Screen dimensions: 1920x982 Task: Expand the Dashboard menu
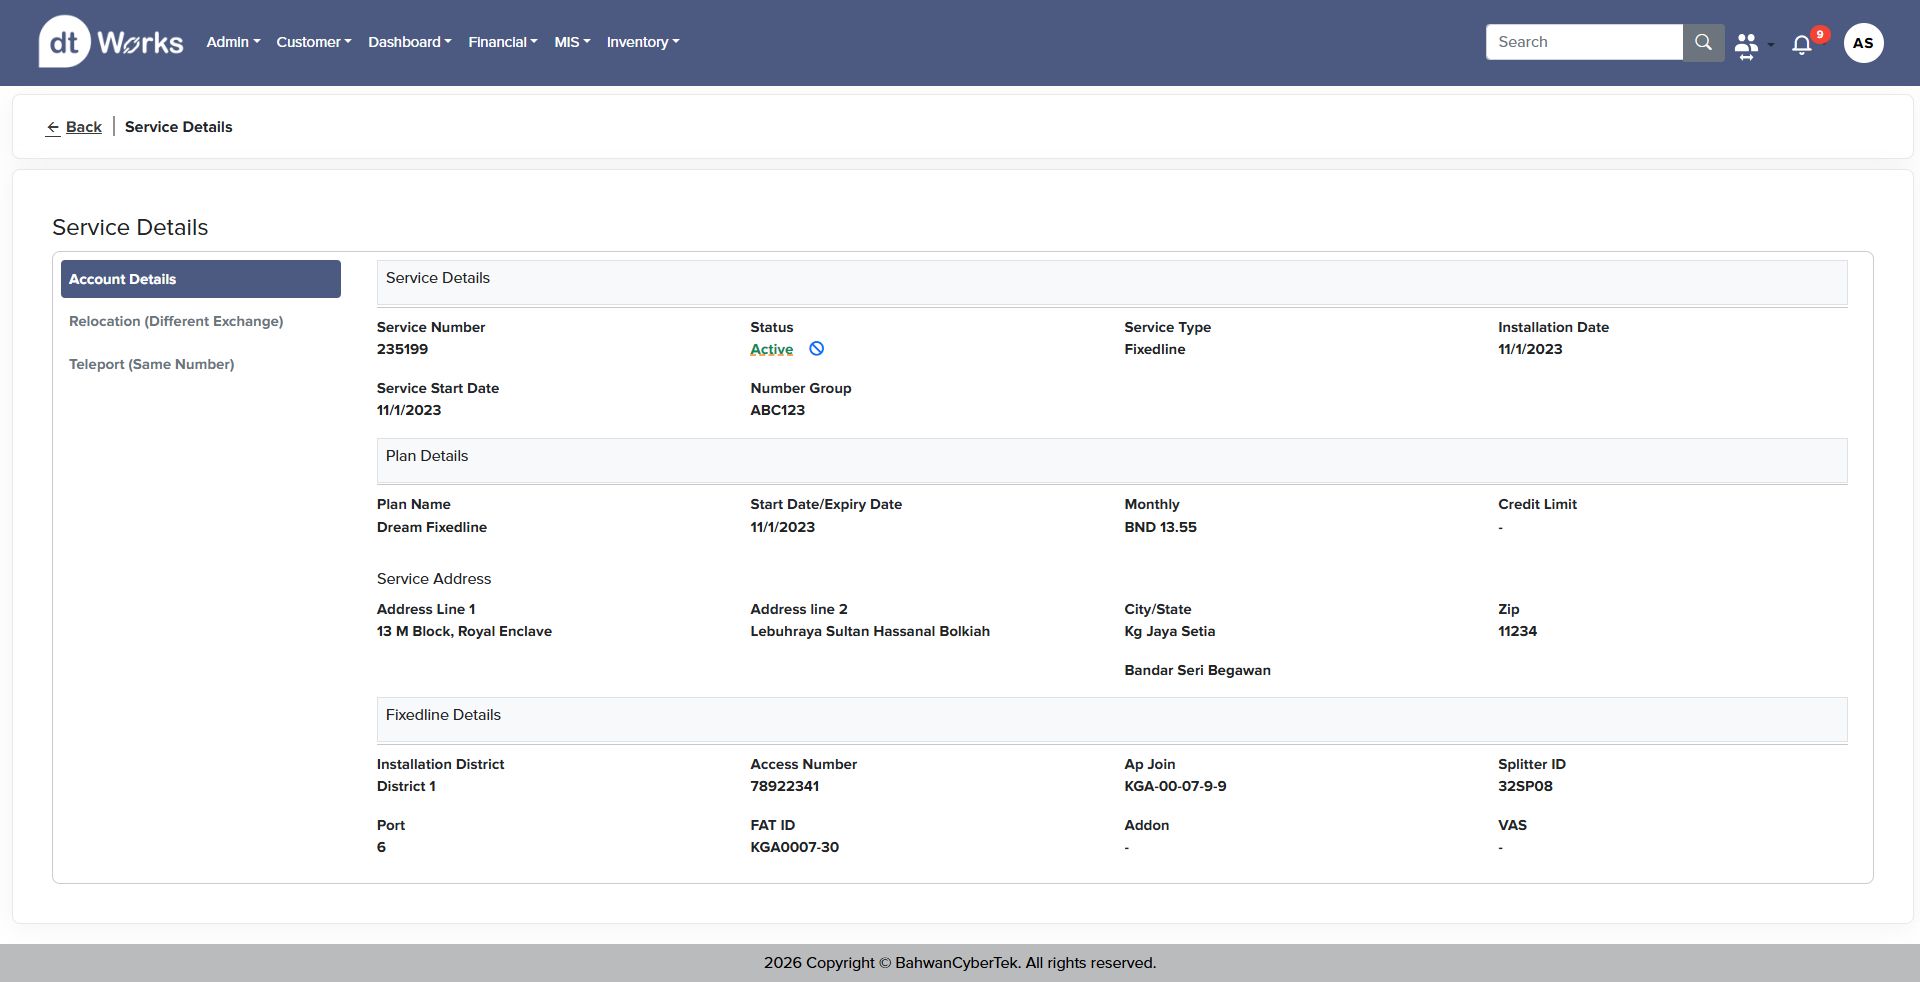tap(410, 42)
